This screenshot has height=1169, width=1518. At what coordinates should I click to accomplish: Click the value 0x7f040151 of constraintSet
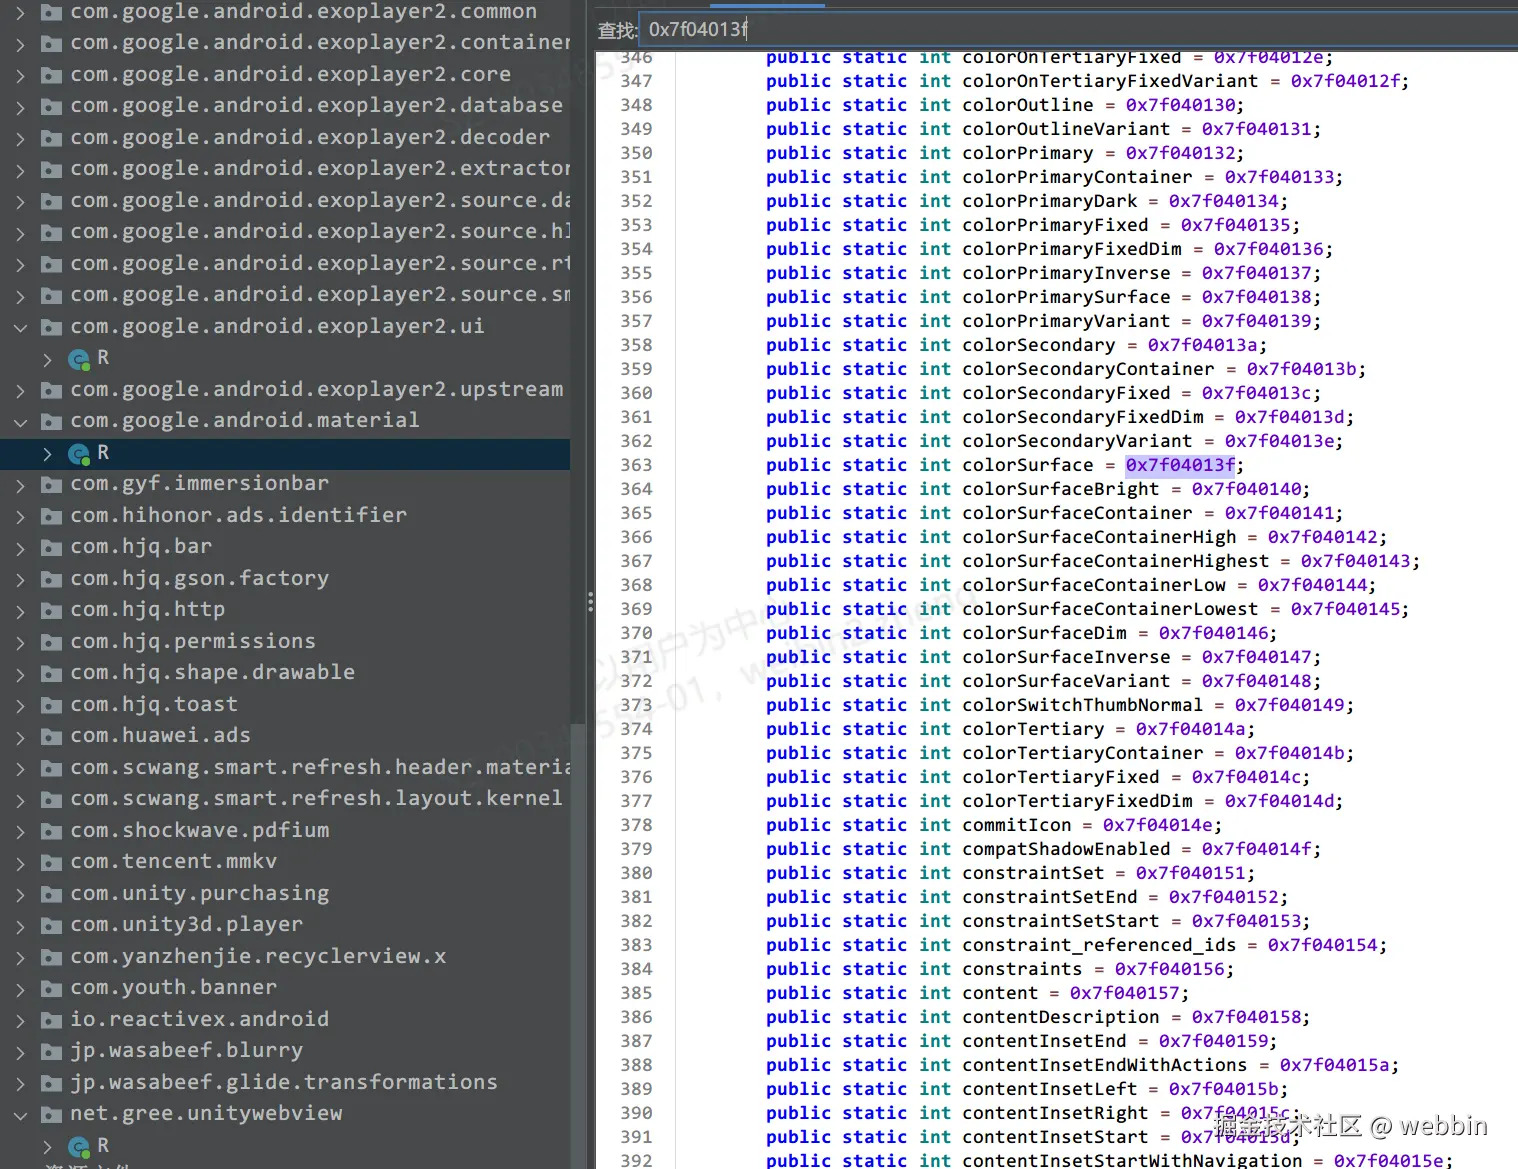(1190, 873)
